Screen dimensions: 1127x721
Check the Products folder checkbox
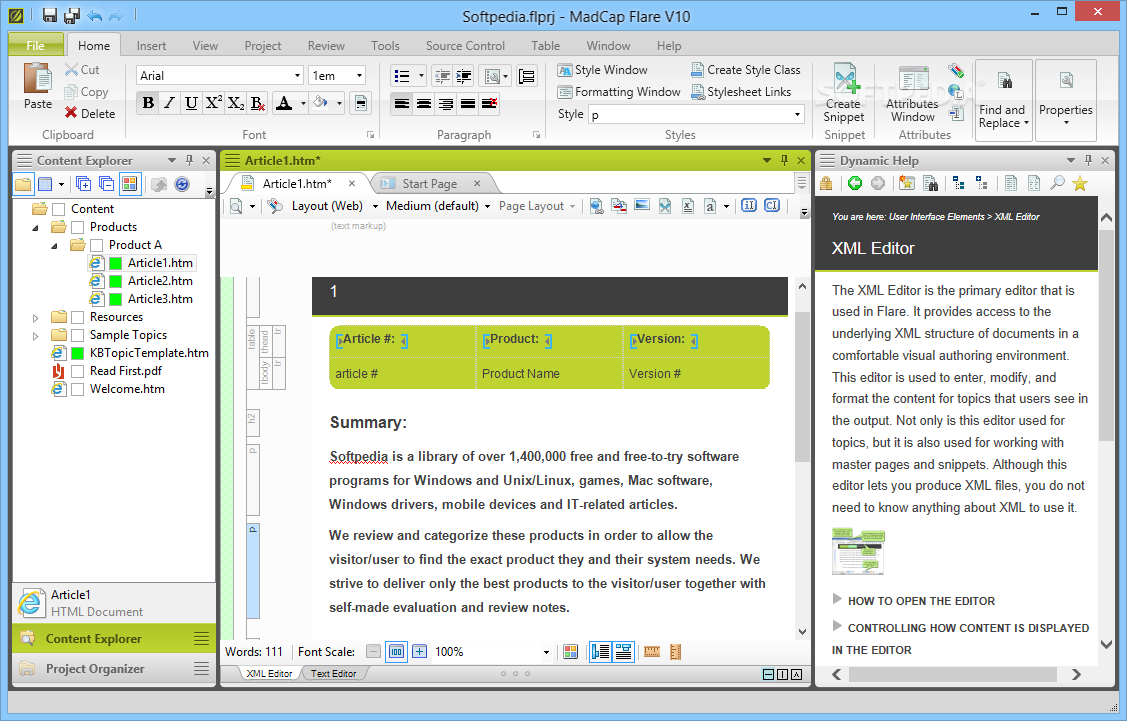pos(78,227)
